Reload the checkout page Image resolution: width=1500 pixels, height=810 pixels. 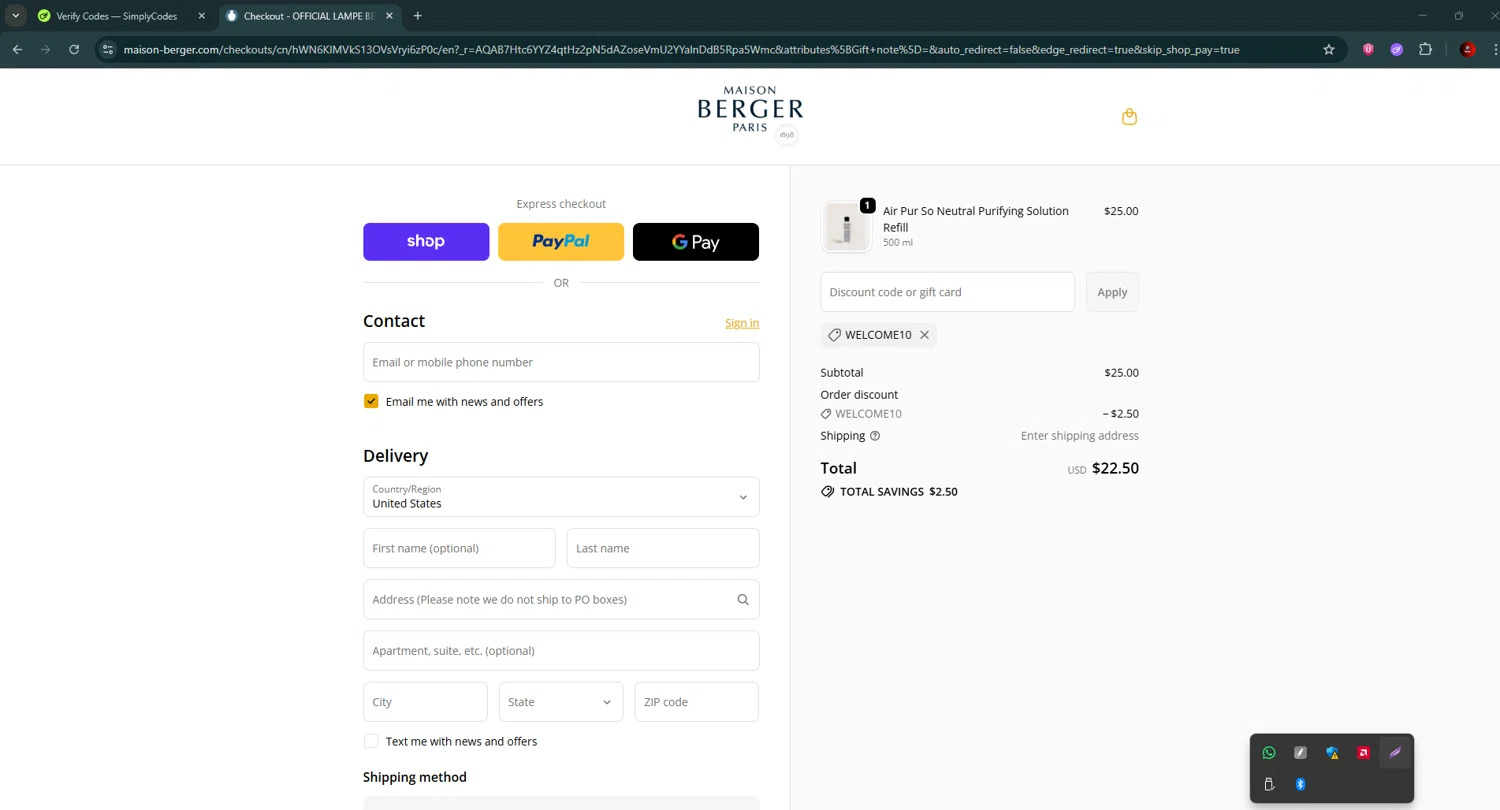click(74, 49)
